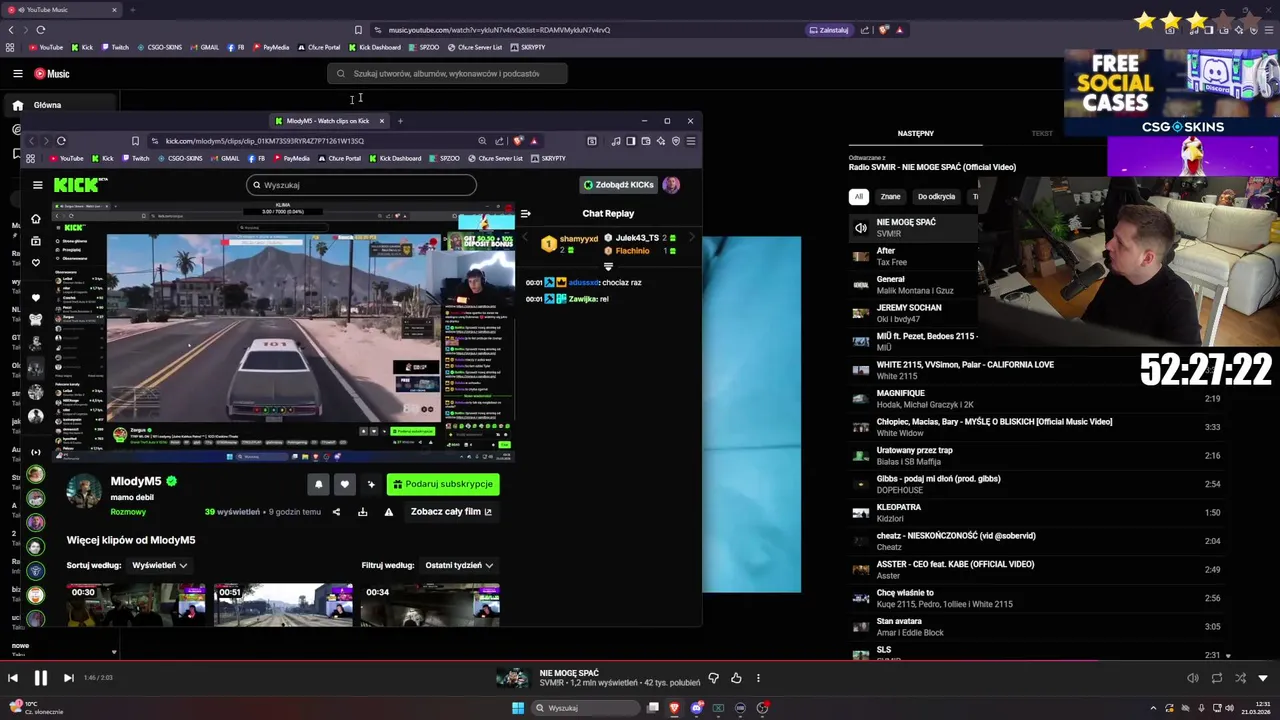Open Kick browse icon in sidebar
The image size is (1280, 720).
36,241
